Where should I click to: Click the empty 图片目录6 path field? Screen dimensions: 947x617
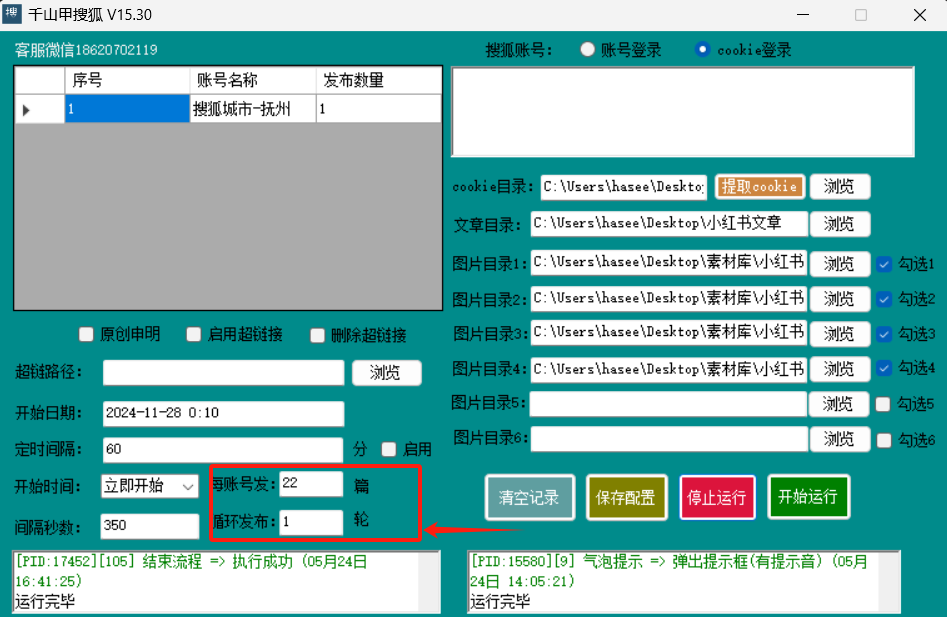point(669,439)
